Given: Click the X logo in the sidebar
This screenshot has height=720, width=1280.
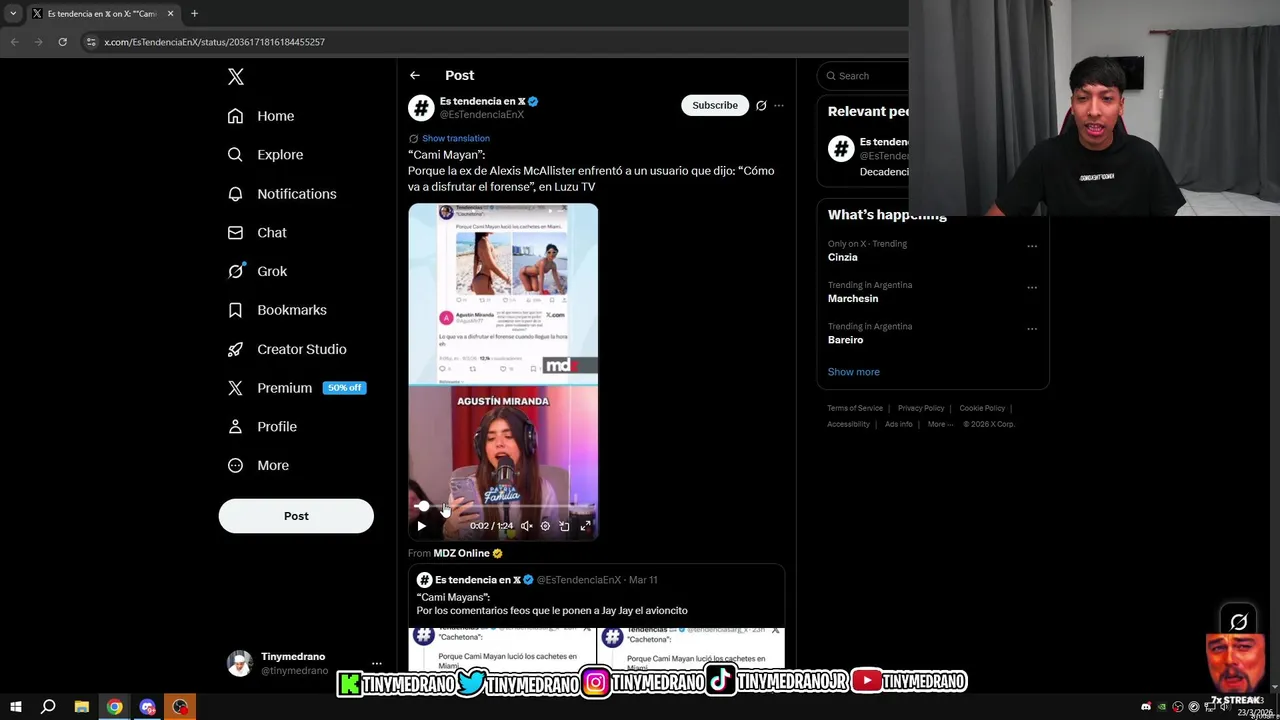Looking at the screenshot, I should pos(236,77).
